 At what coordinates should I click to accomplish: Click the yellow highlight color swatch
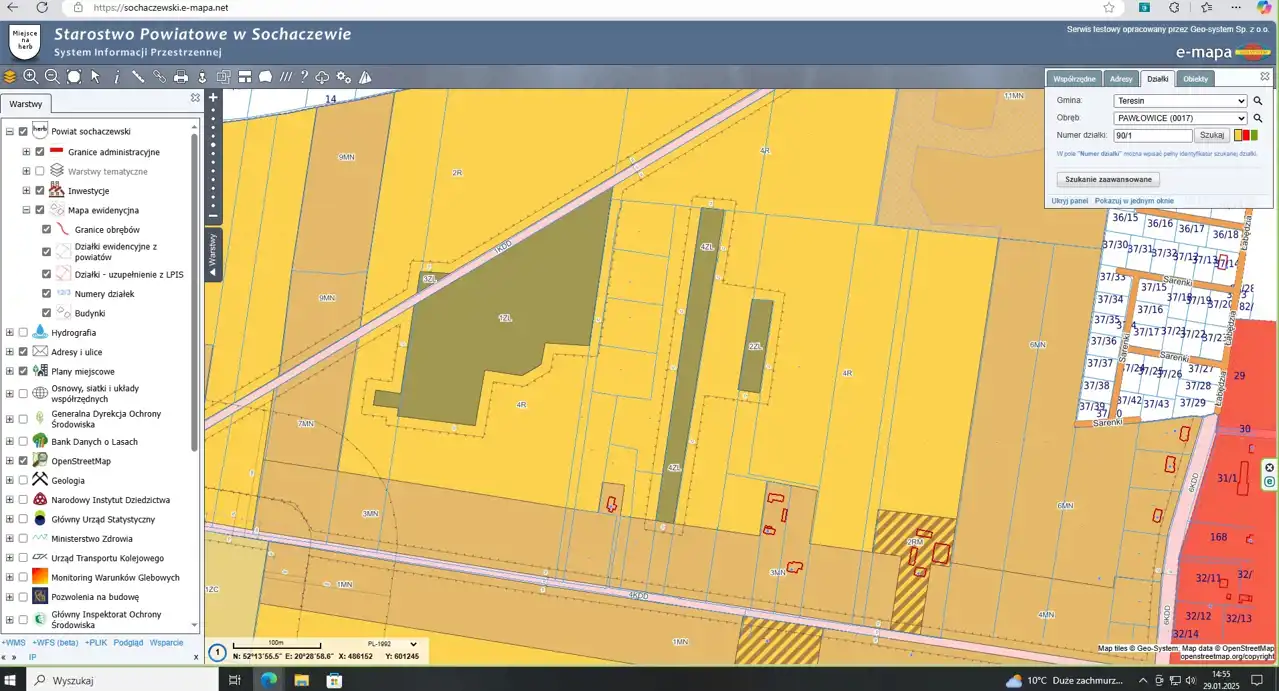1238,135
